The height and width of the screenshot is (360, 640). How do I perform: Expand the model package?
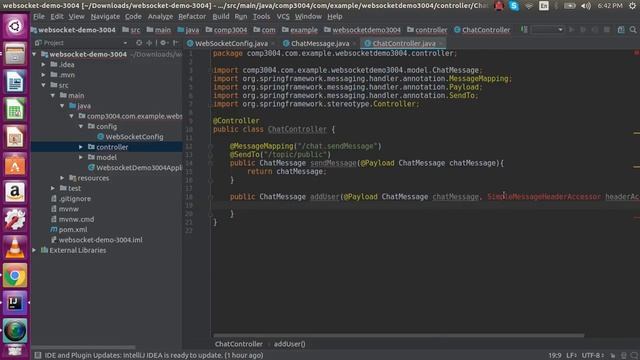click(x=80, y=157)
